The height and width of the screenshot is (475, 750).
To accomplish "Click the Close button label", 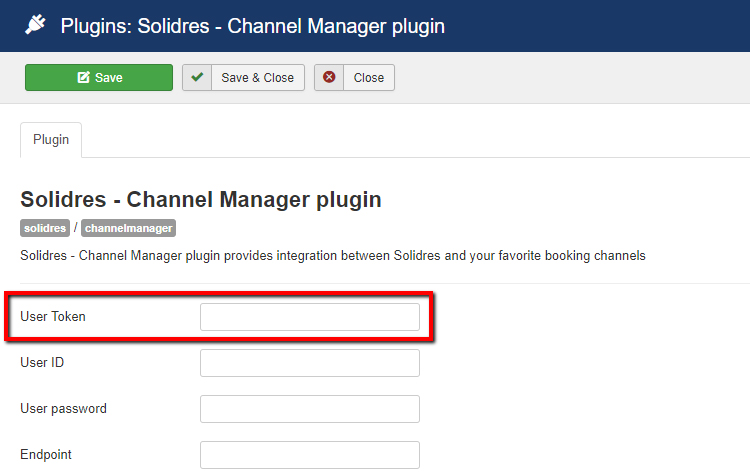I will [369, 77].
